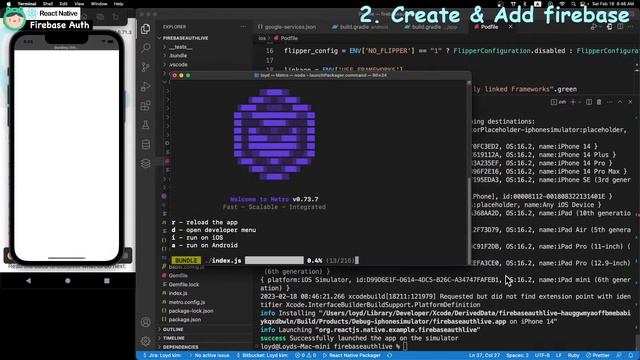Open package-lock.json in explorer
Screen dimensions: 640x360
point(191,311)
